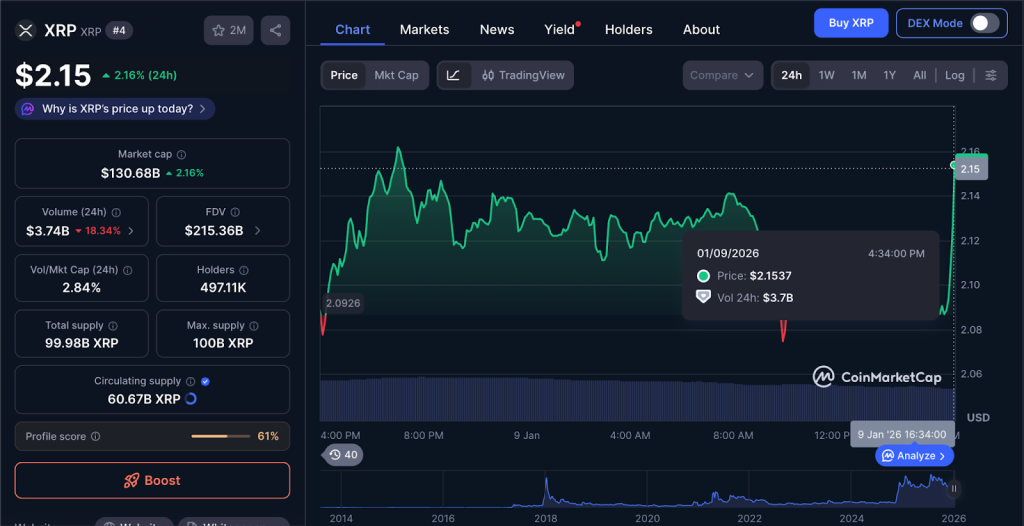Open chart settings sliders icon

click(990, 75)
